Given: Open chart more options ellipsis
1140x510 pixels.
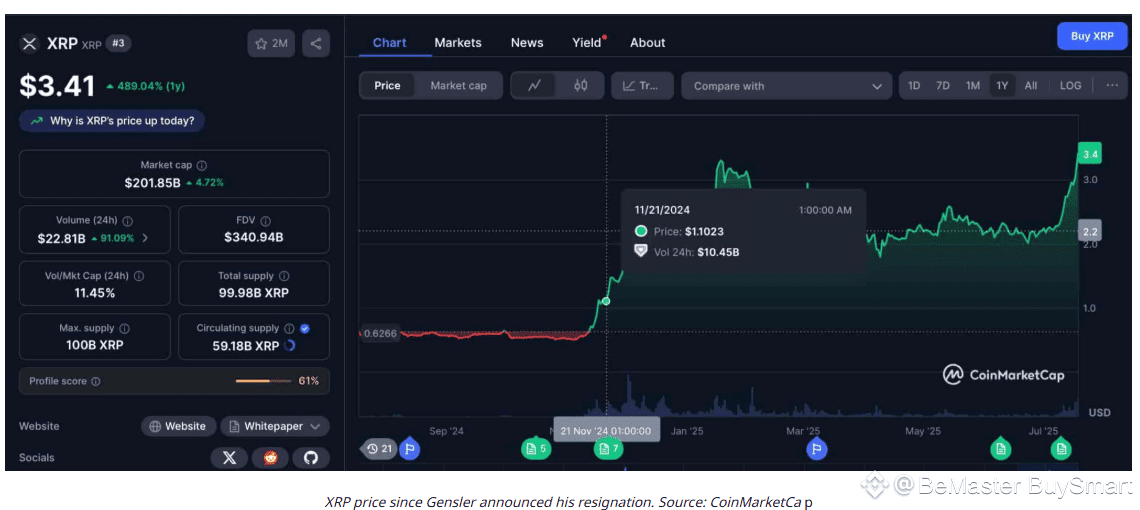Looking at the screenshot, I should [x=1112, y=86].
